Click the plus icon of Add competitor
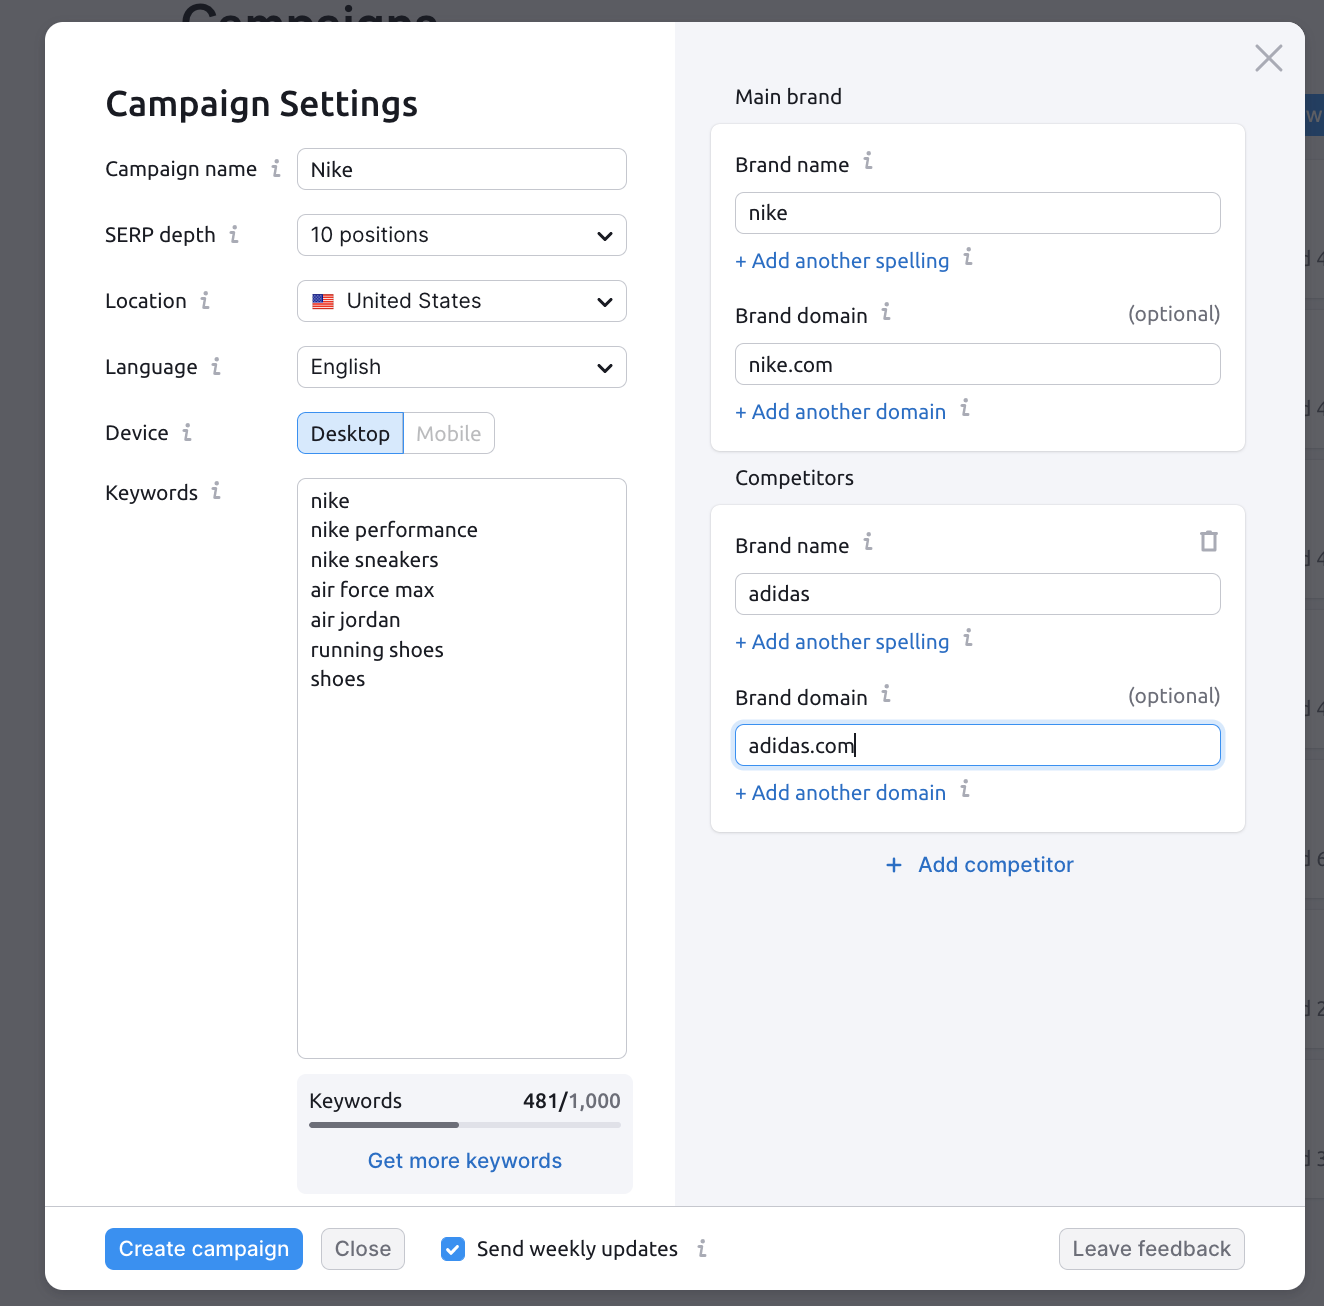1324x1306 pixels. (x=894, y=865)
